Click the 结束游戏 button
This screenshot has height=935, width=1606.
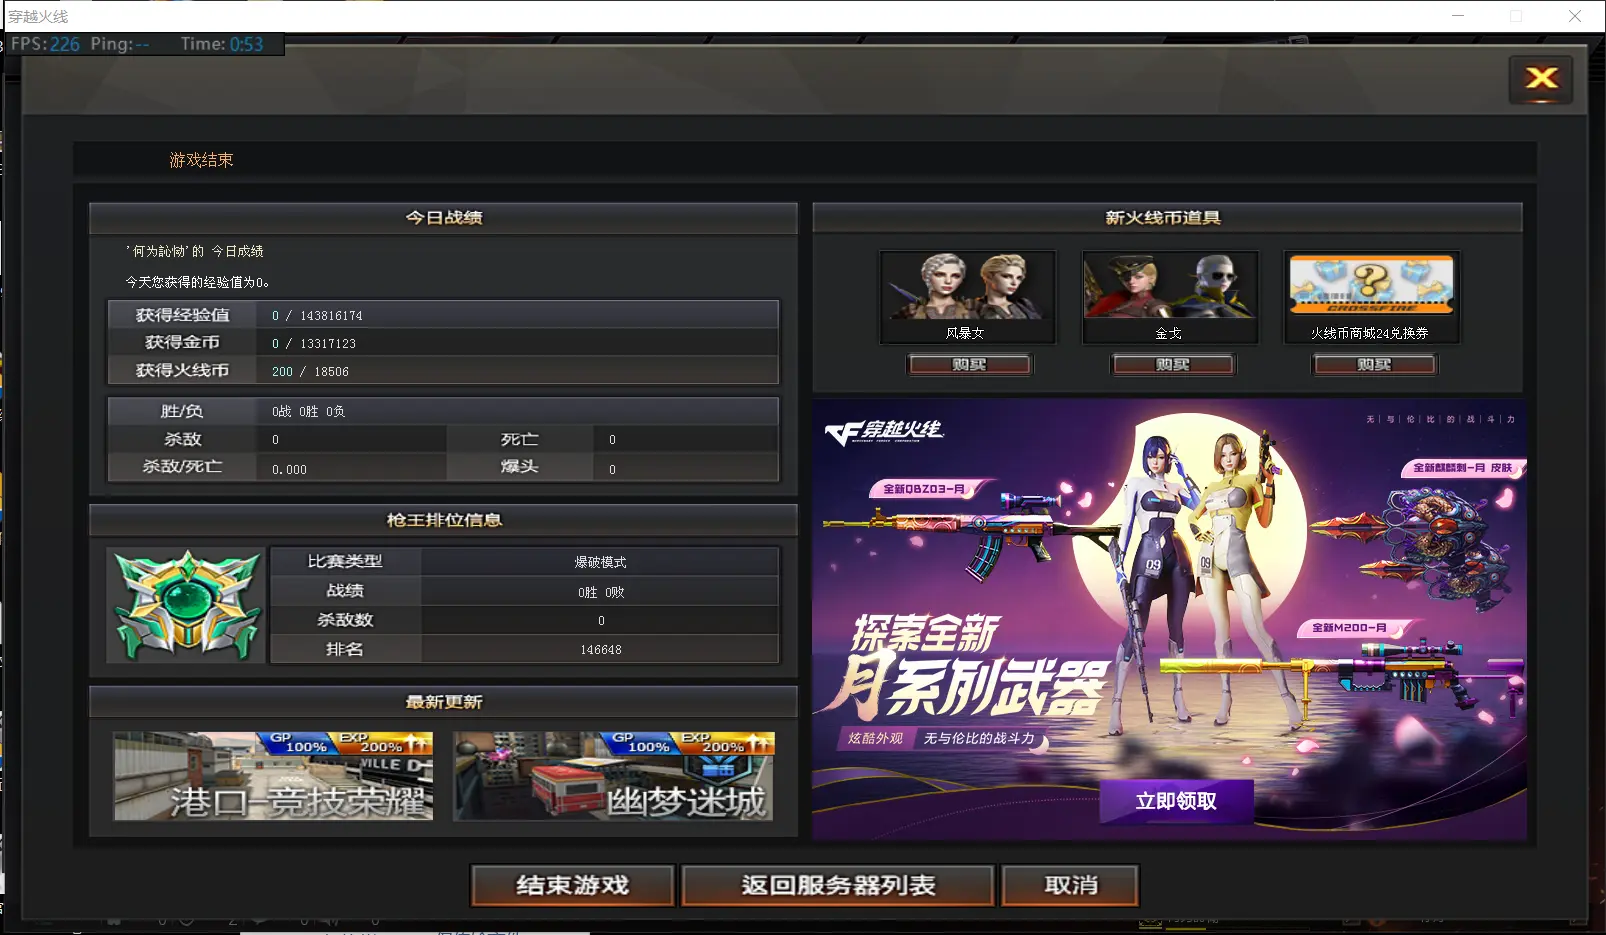coord(573,885)
